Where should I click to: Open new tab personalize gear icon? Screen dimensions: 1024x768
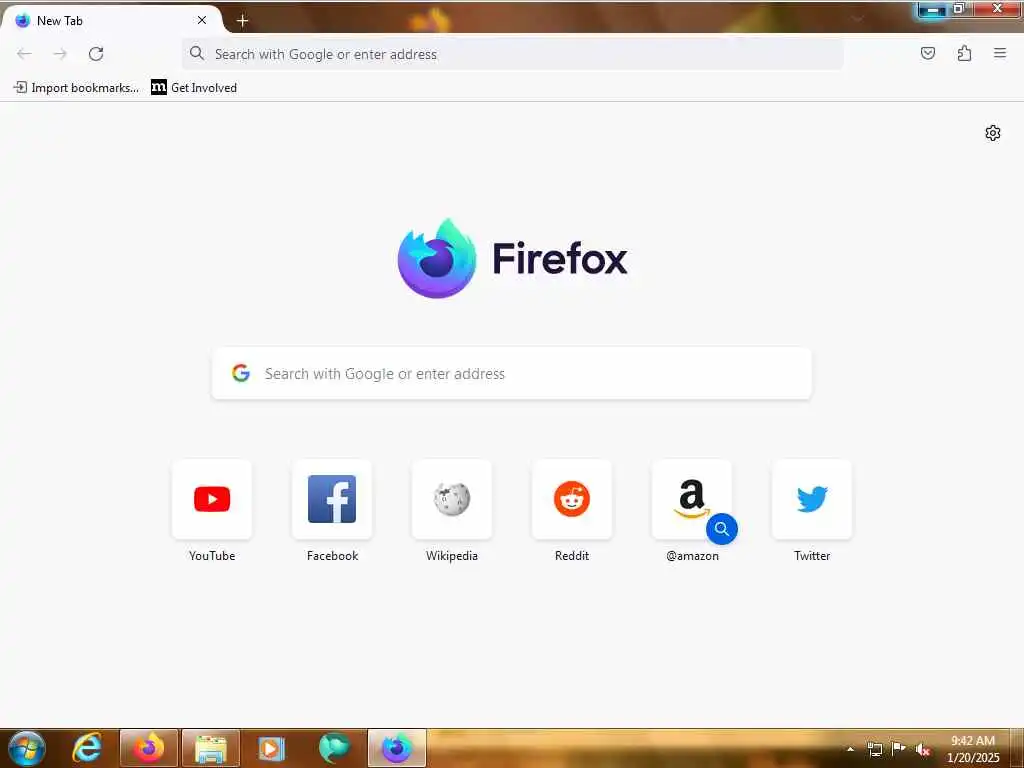pyautogui.click(x=993, y=133)
